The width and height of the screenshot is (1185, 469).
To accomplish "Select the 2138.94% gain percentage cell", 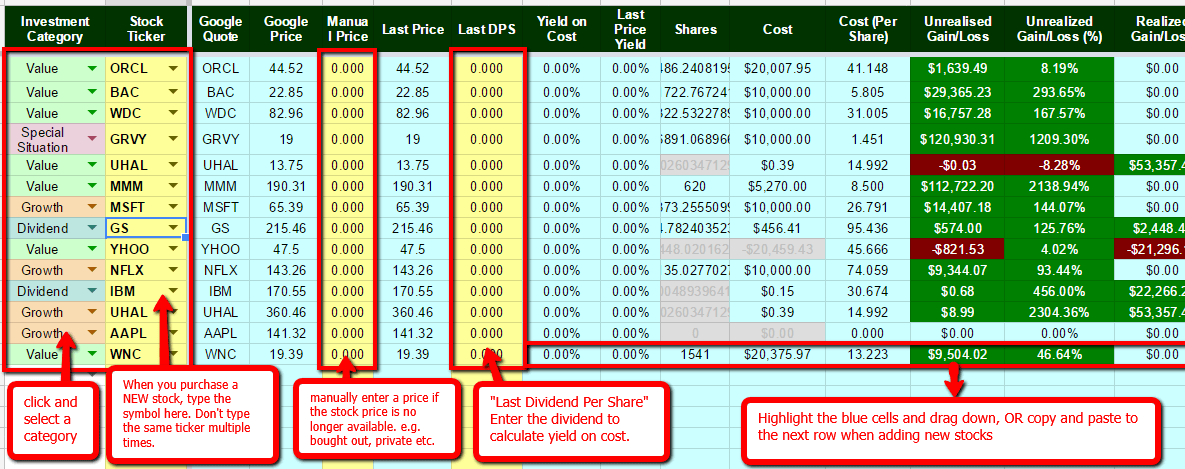I will pyautogui.click(x=1059, y=186).
